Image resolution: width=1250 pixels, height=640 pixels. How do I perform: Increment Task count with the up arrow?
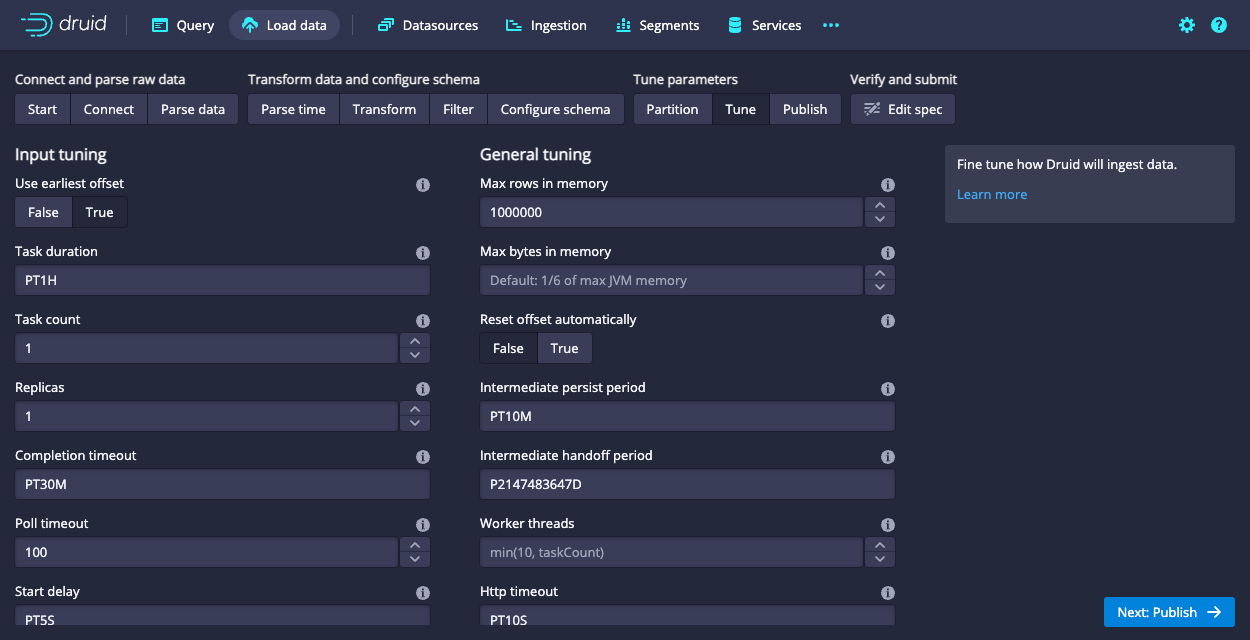pos(414,341)
